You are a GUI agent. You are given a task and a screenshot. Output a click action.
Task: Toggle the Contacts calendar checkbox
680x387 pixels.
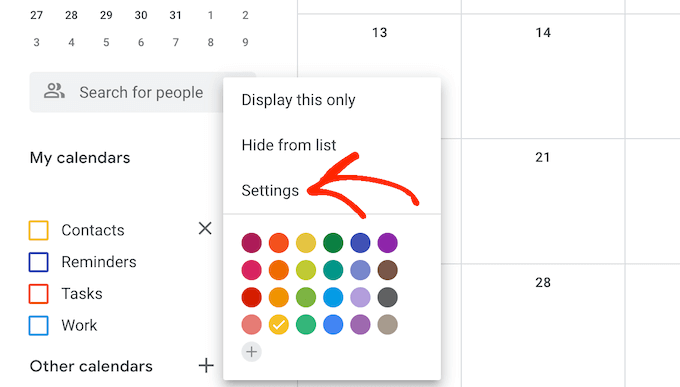pyautogui.click(x=39, y=230)
